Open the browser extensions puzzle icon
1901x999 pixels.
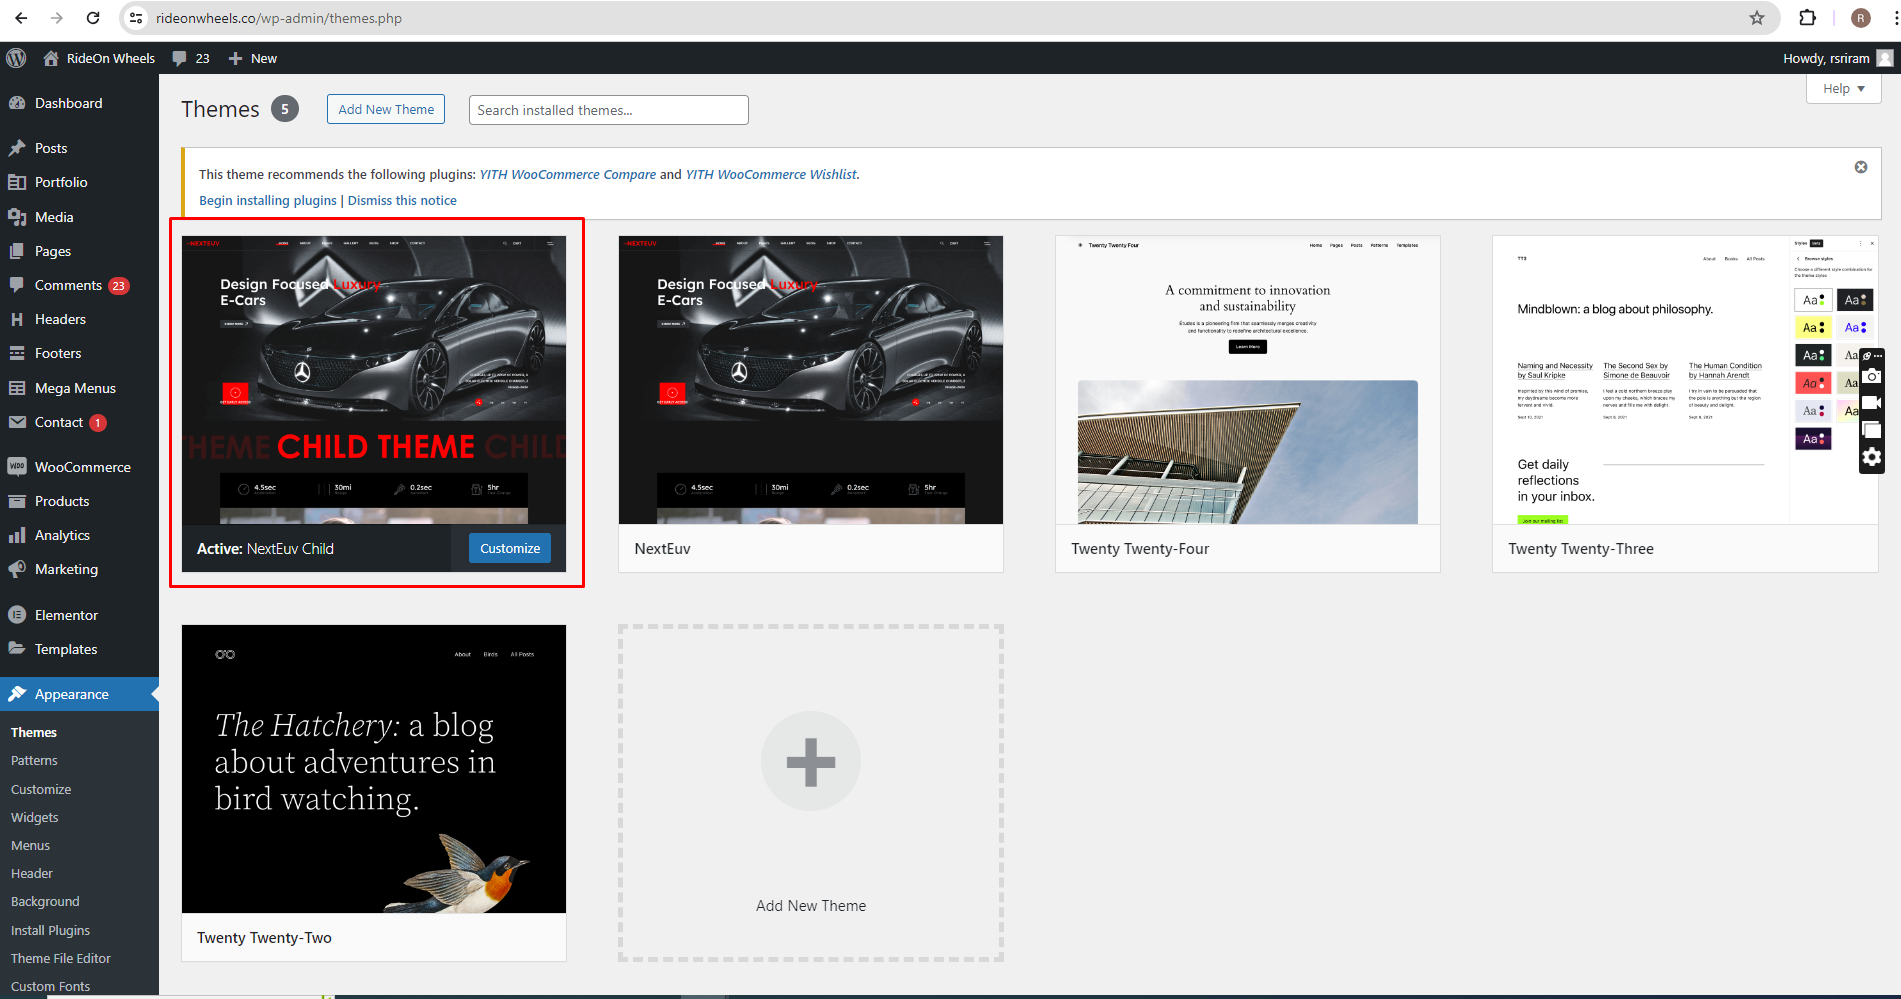(1808, 18)
